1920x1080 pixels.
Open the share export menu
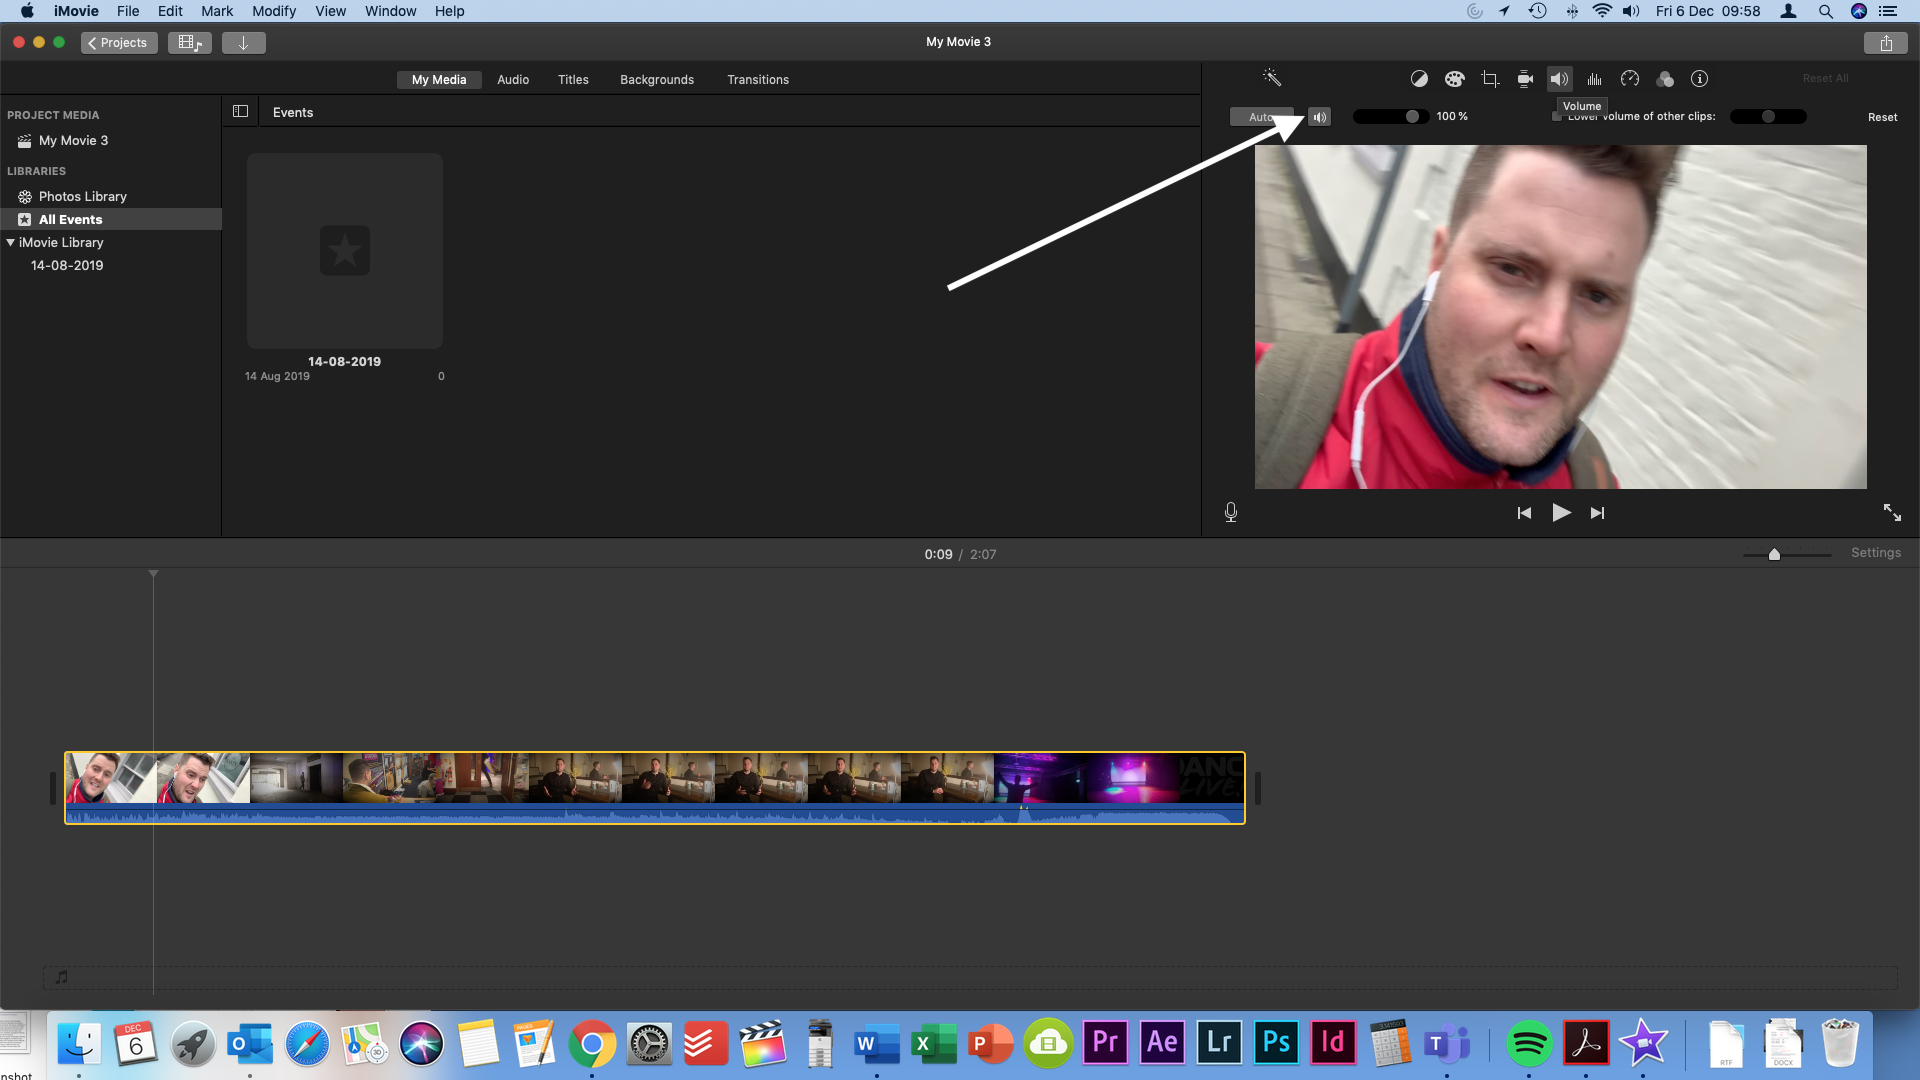point(1886,42)
